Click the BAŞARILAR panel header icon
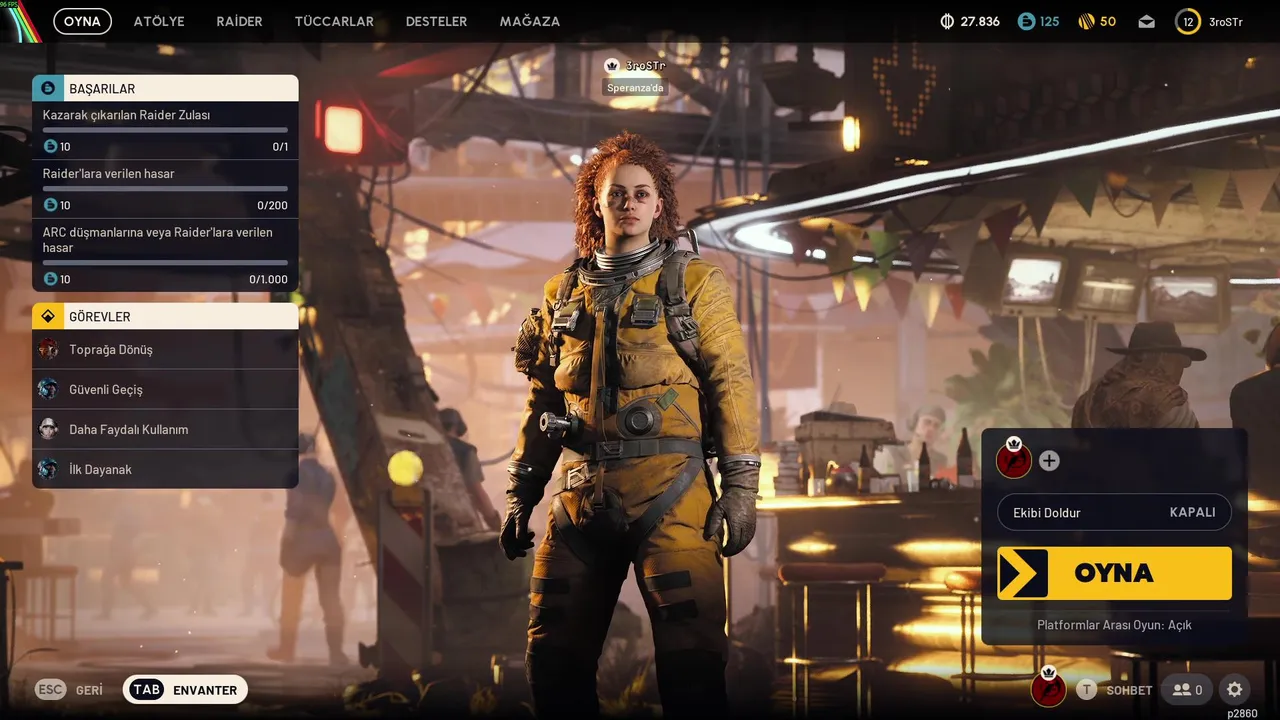 point(48,88)
